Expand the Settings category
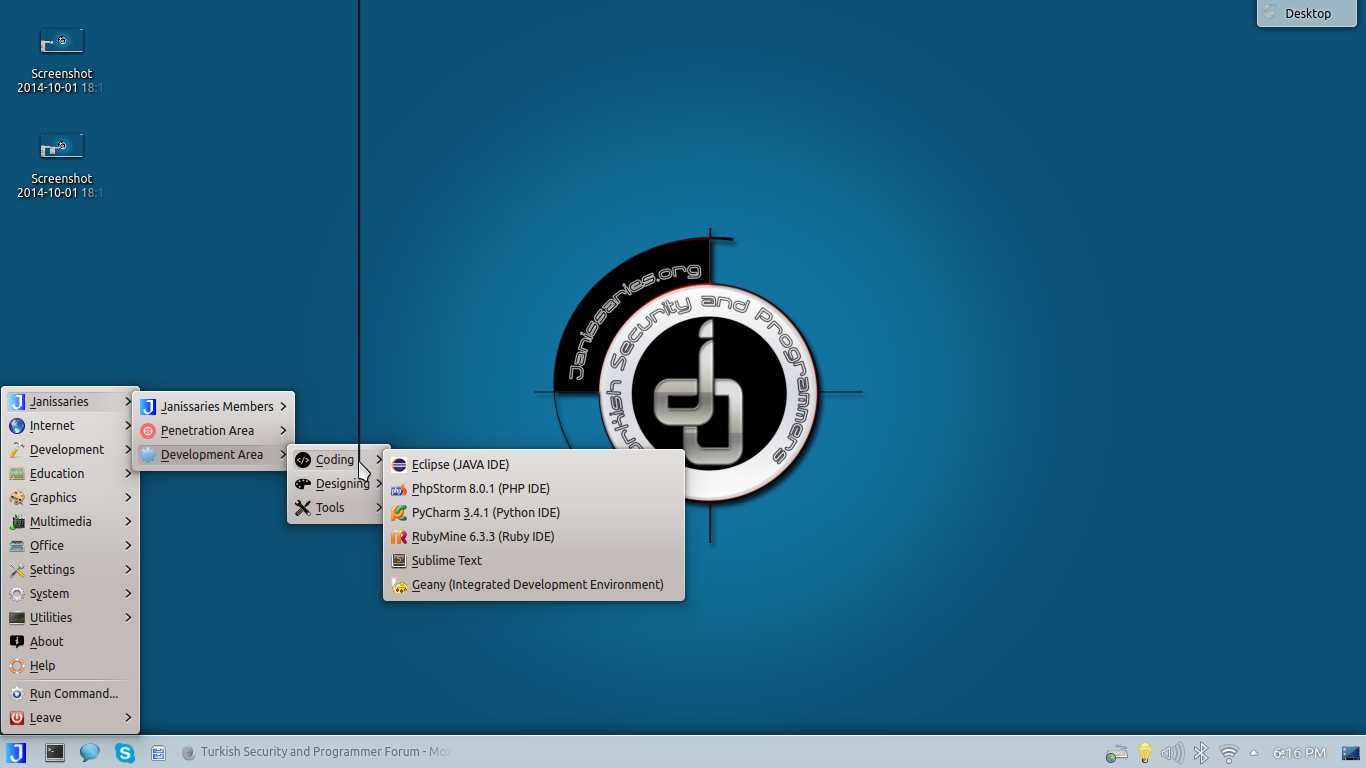 pyautogui.click(x=71, y=570)
